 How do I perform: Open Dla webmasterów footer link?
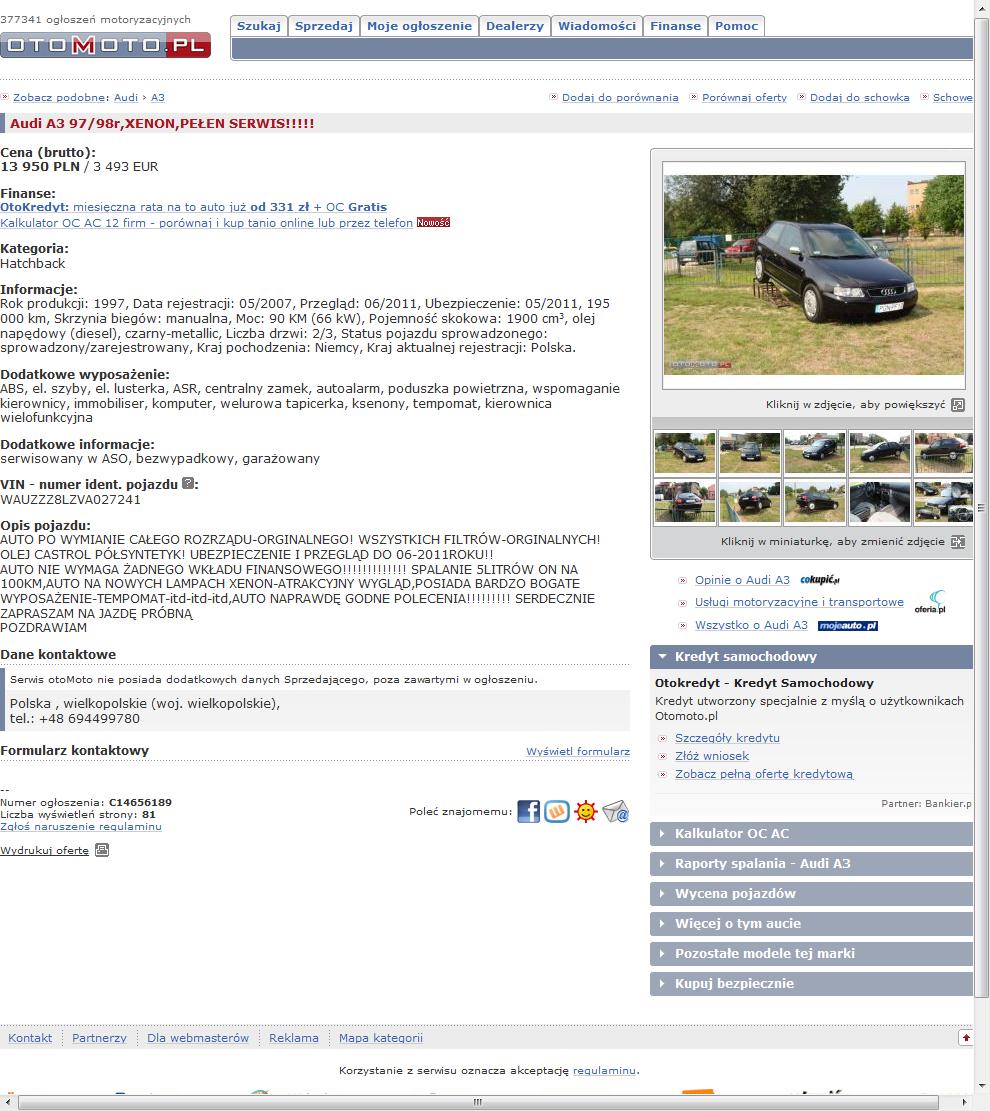coord(198,1038)
